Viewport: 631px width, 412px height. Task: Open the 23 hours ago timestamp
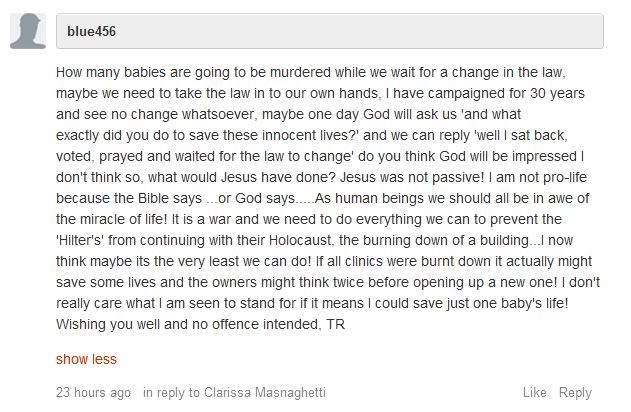tap(93, 392)
